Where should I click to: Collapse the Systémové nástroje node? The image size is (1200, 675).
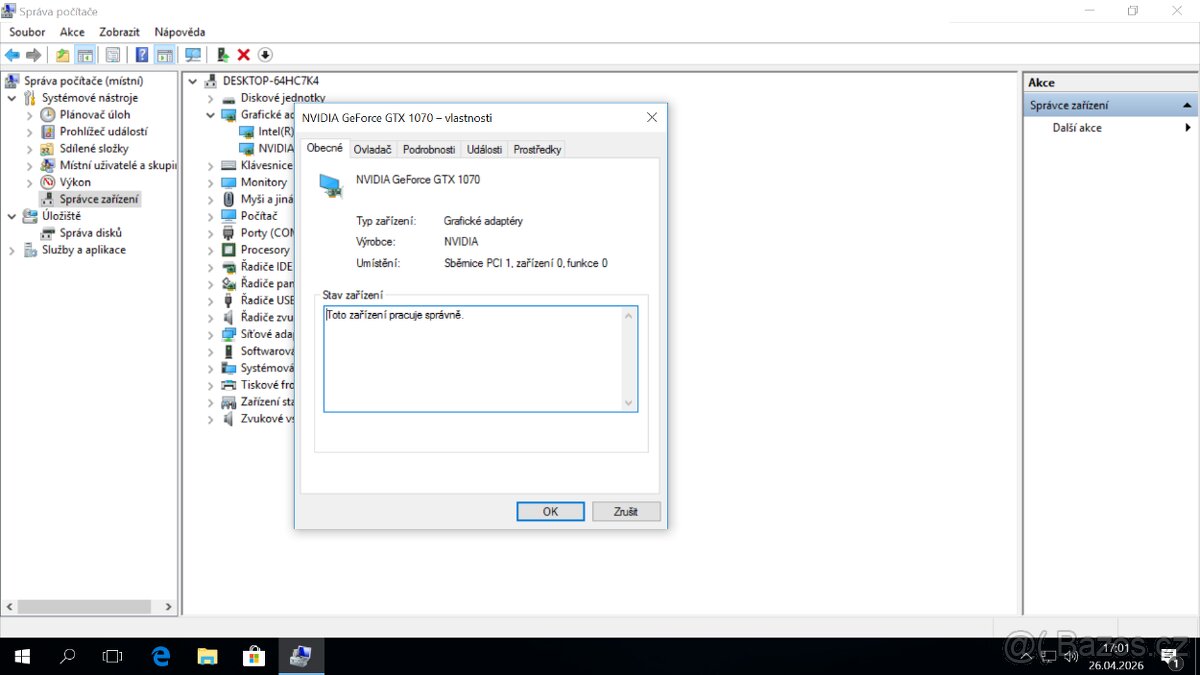(12, 98)
